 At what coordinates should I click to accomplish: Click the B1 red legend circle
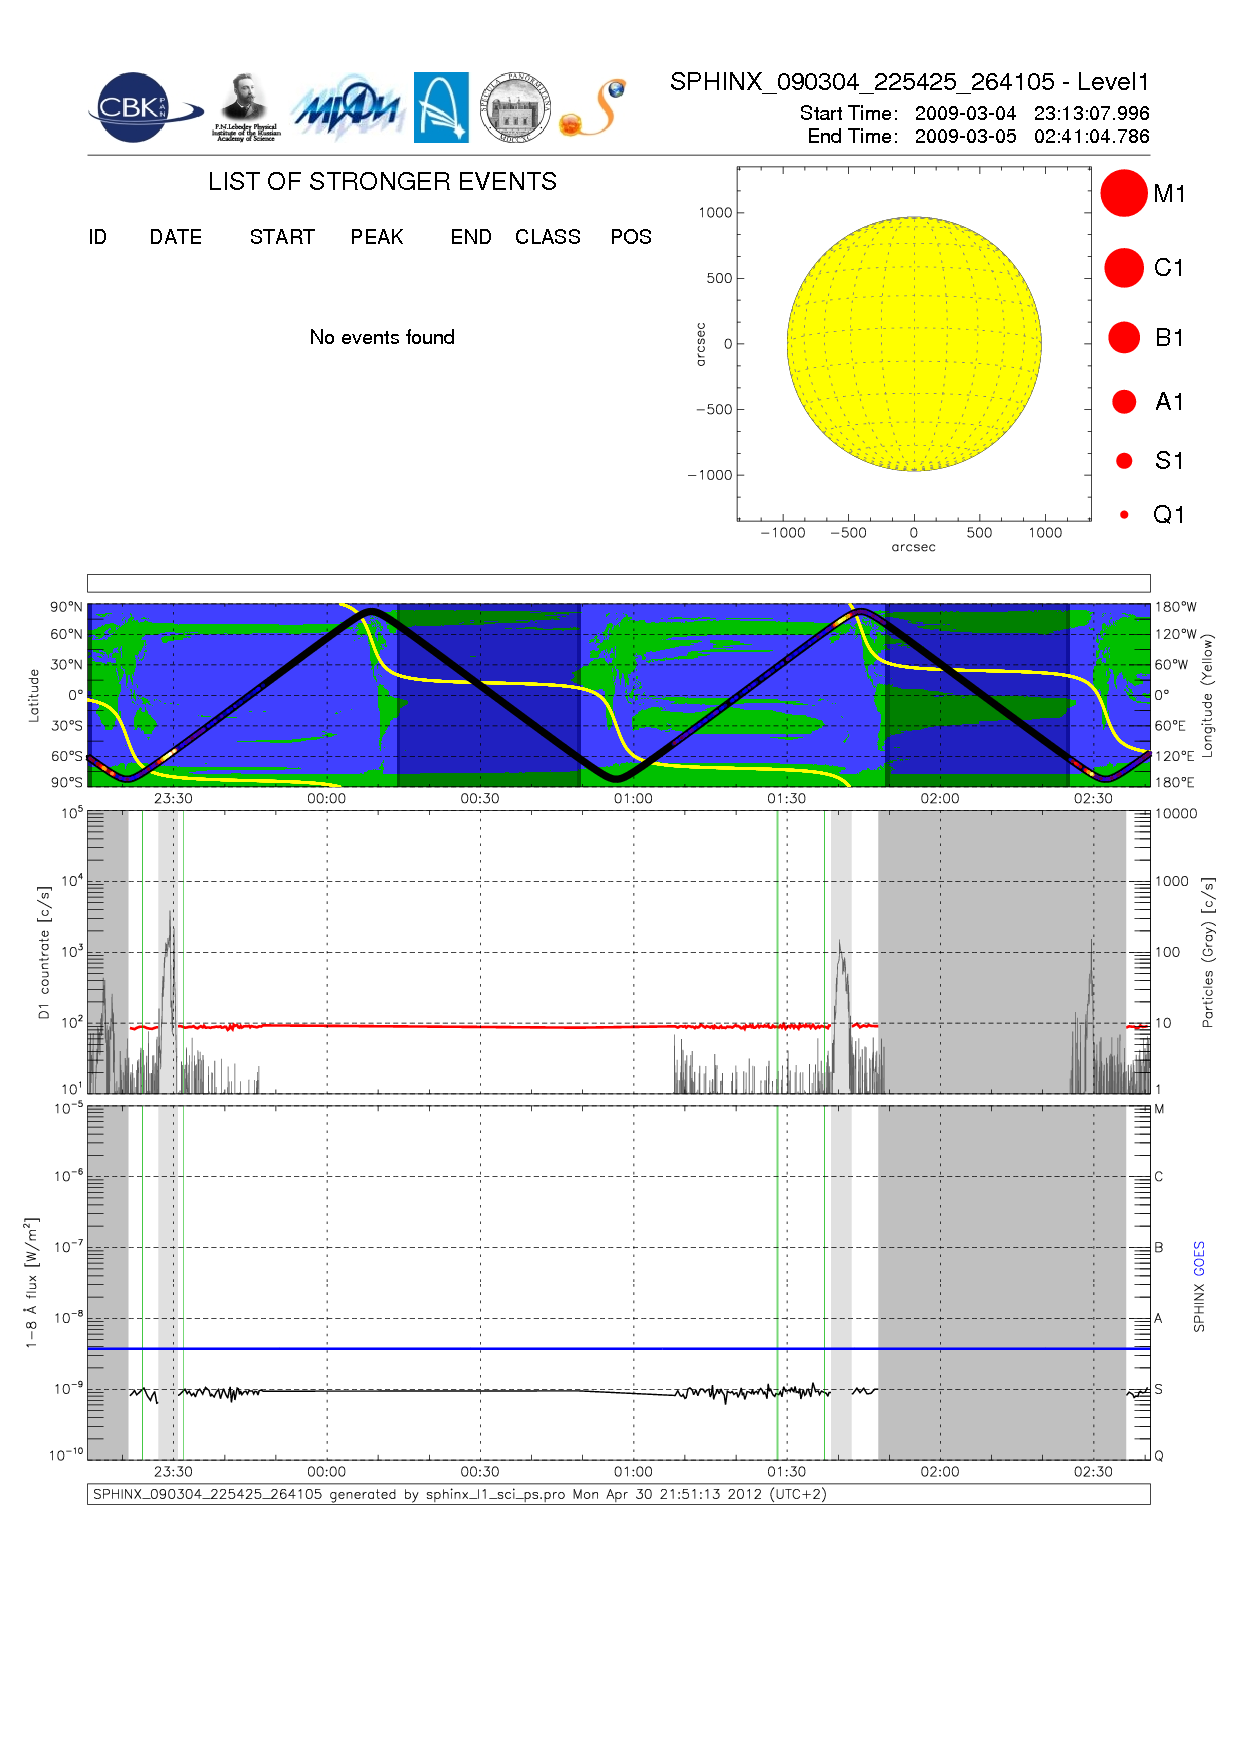(1124, 337)
